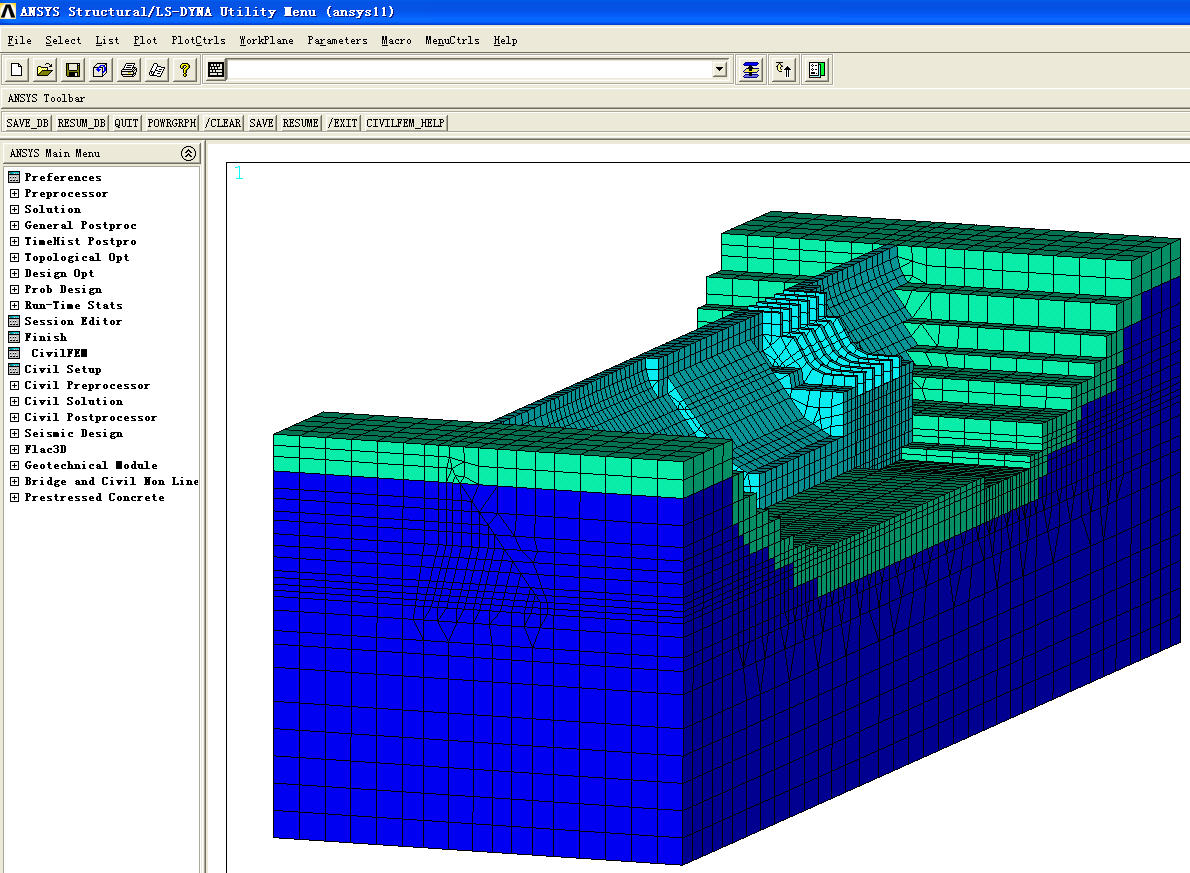Screen dimensions: 1190x873
Task: Click the SAVE button in ANSYS Toolbar
Action: point(261,123)
